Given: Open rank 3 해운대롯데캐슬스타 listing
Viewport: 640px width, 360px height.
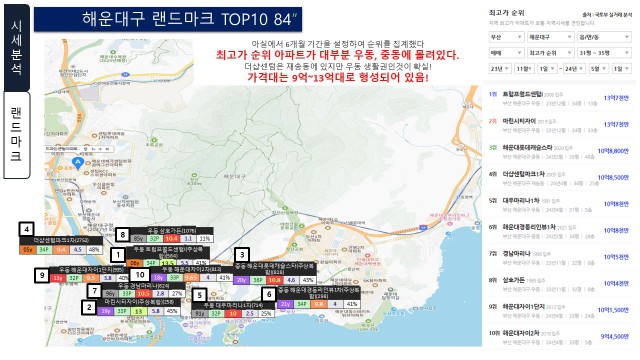Looking at the screenshot, I should 559,151.
